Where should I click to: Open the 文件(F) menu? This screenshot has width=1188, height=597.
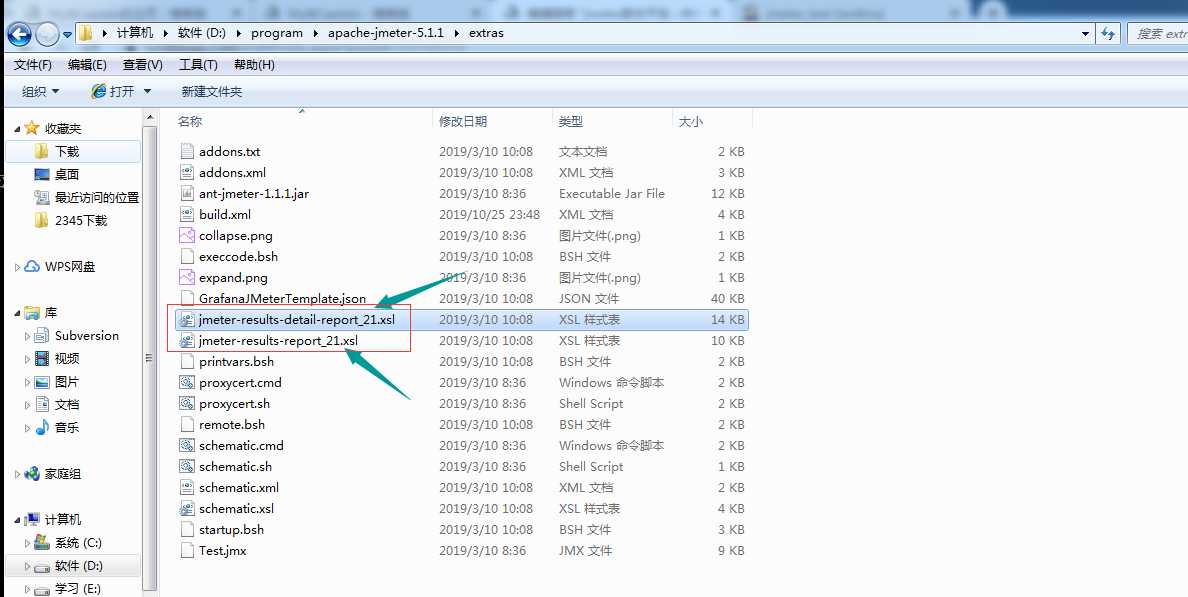(x=33, y=64)
